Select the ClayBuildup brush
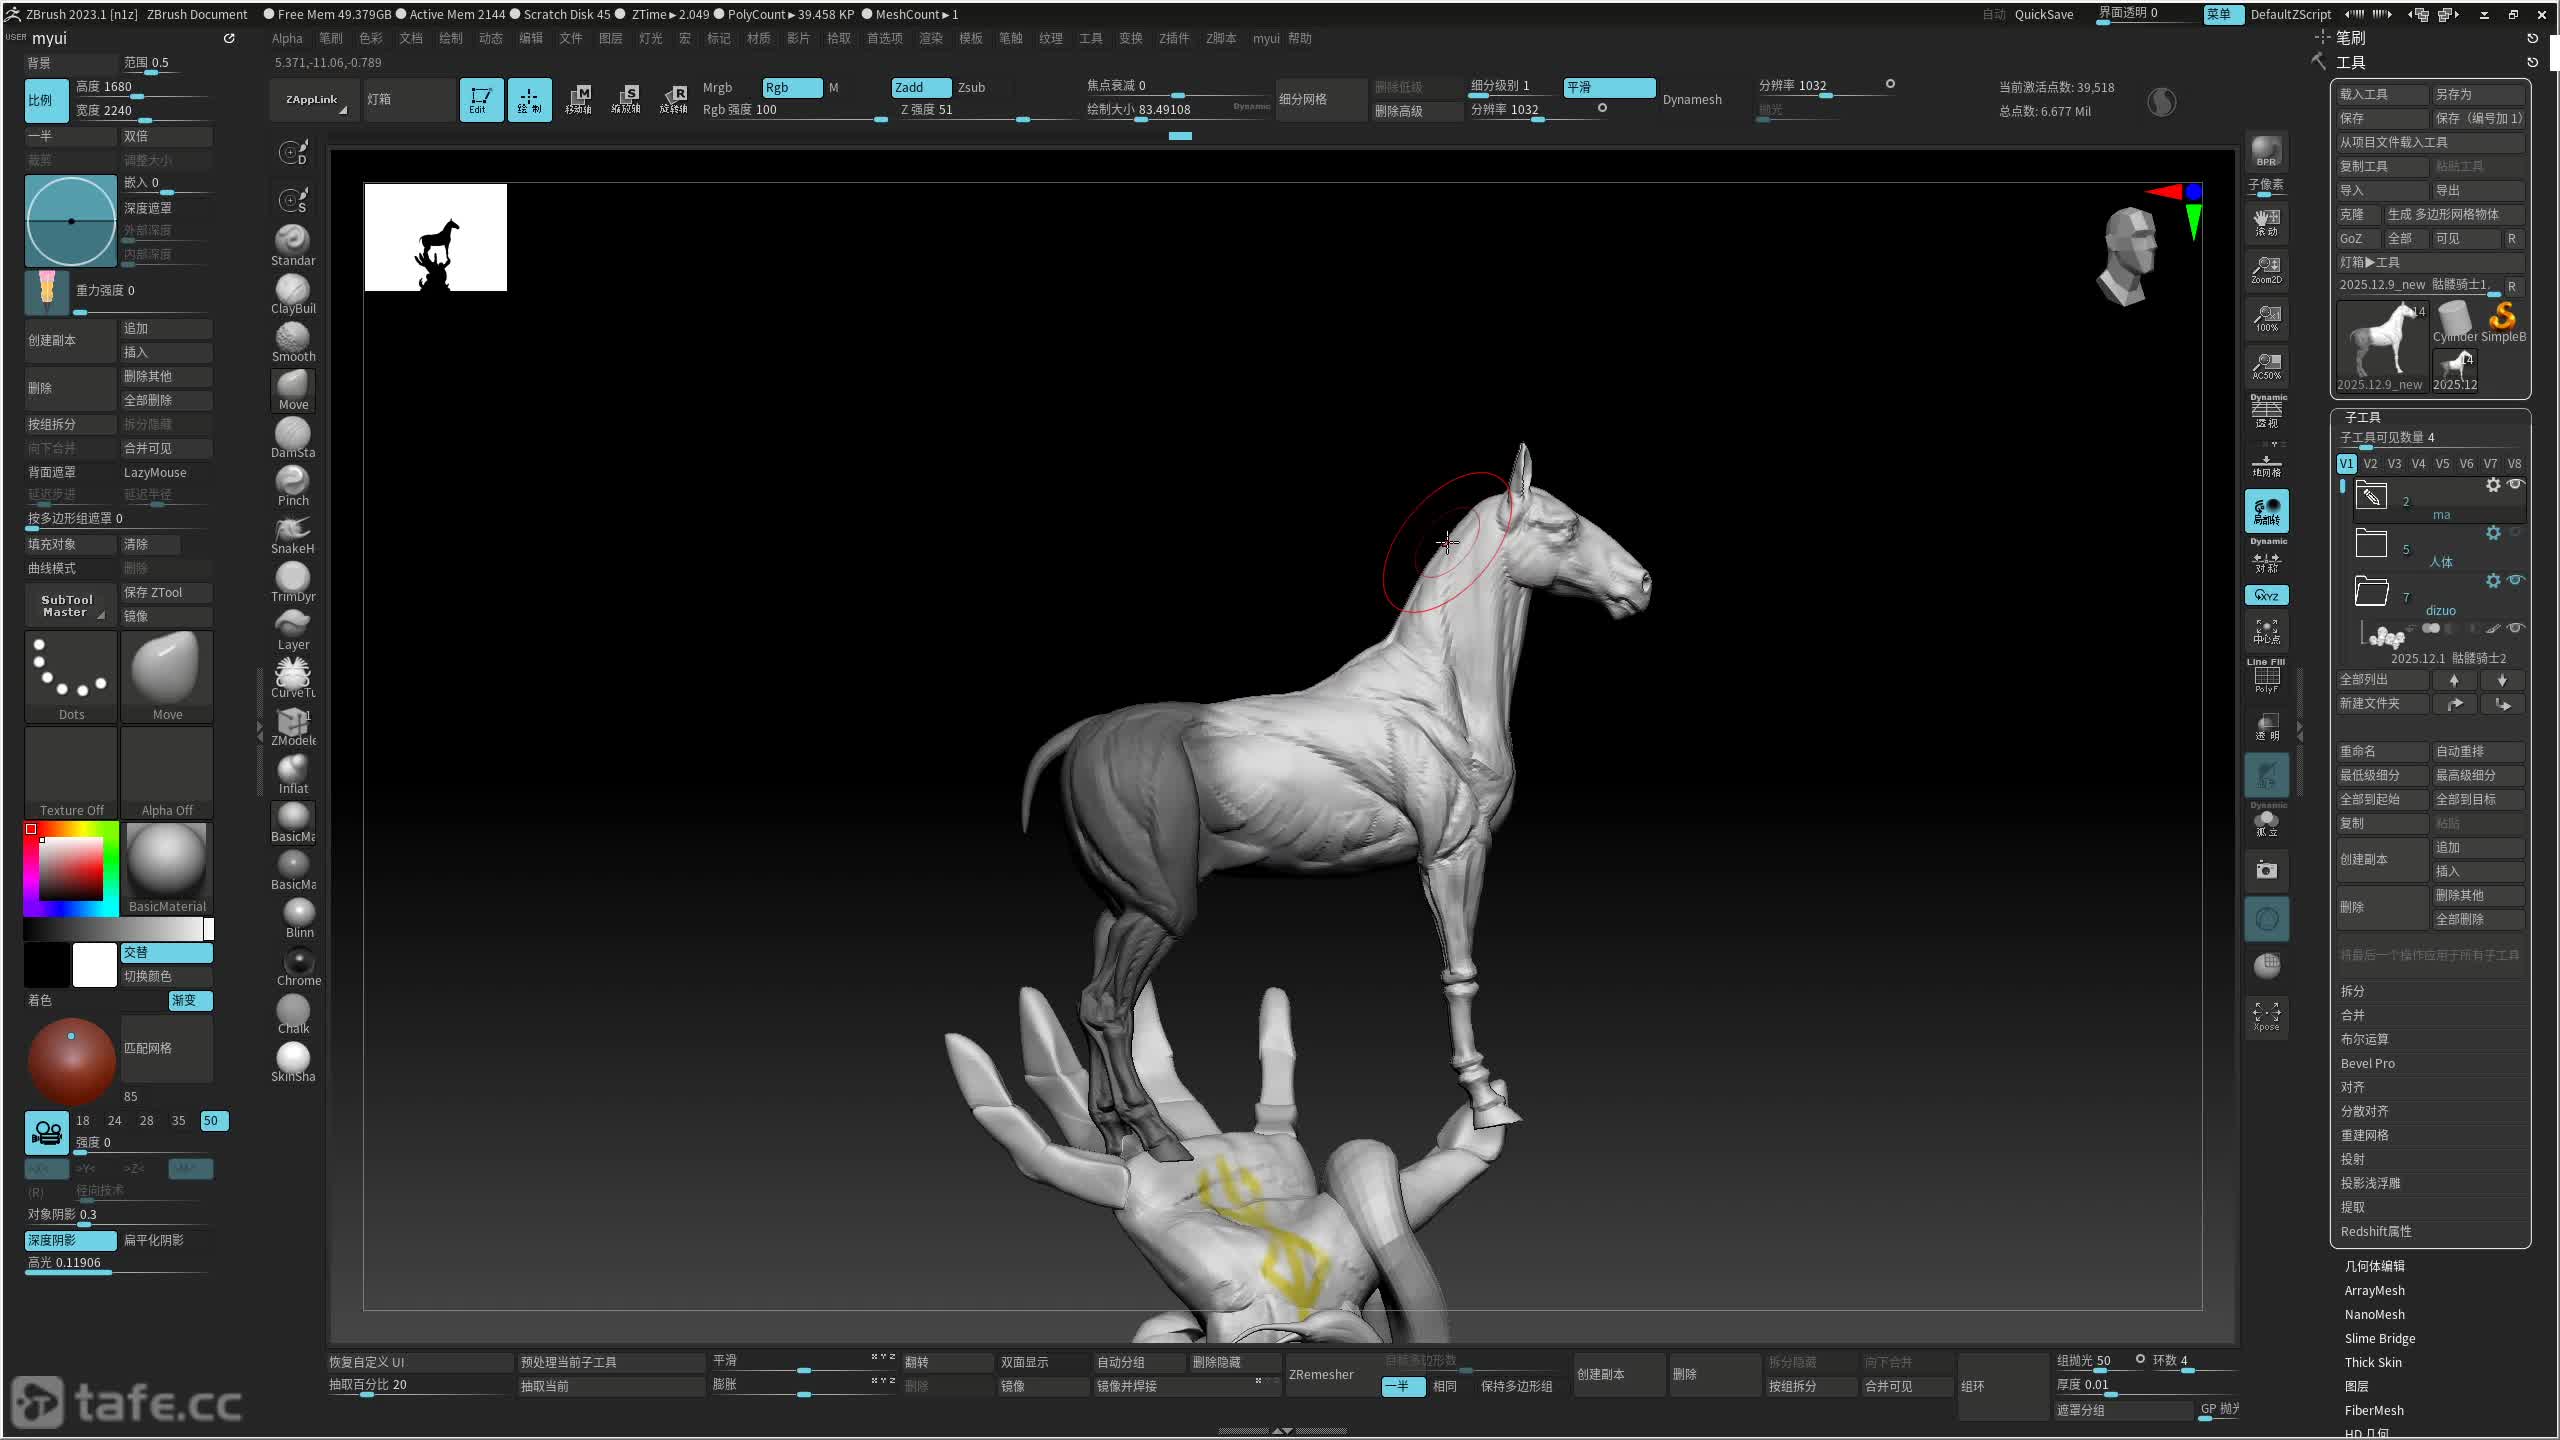The image size is (2560, 1440). (292, 292)
